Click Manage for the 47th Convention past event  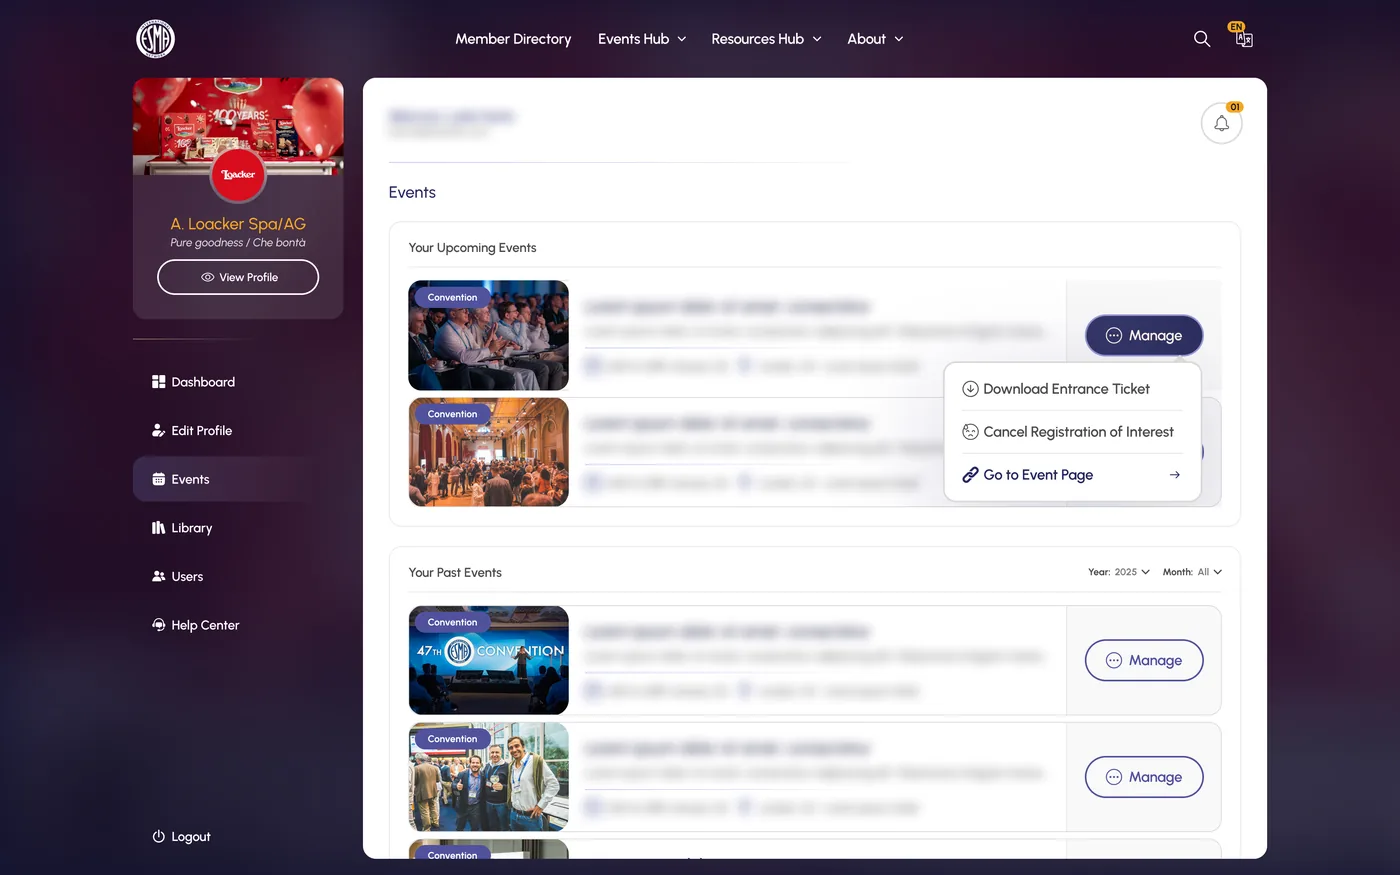coord(1144,660)
